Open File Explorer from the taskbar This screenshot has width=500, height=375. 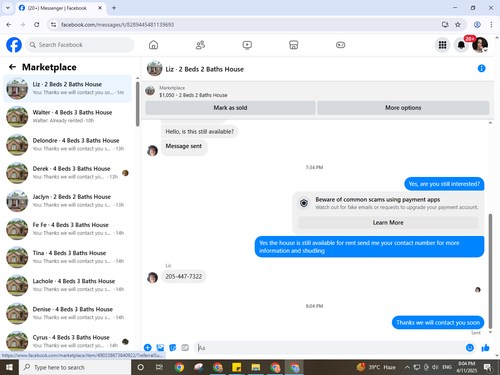(x=256, y=367)
